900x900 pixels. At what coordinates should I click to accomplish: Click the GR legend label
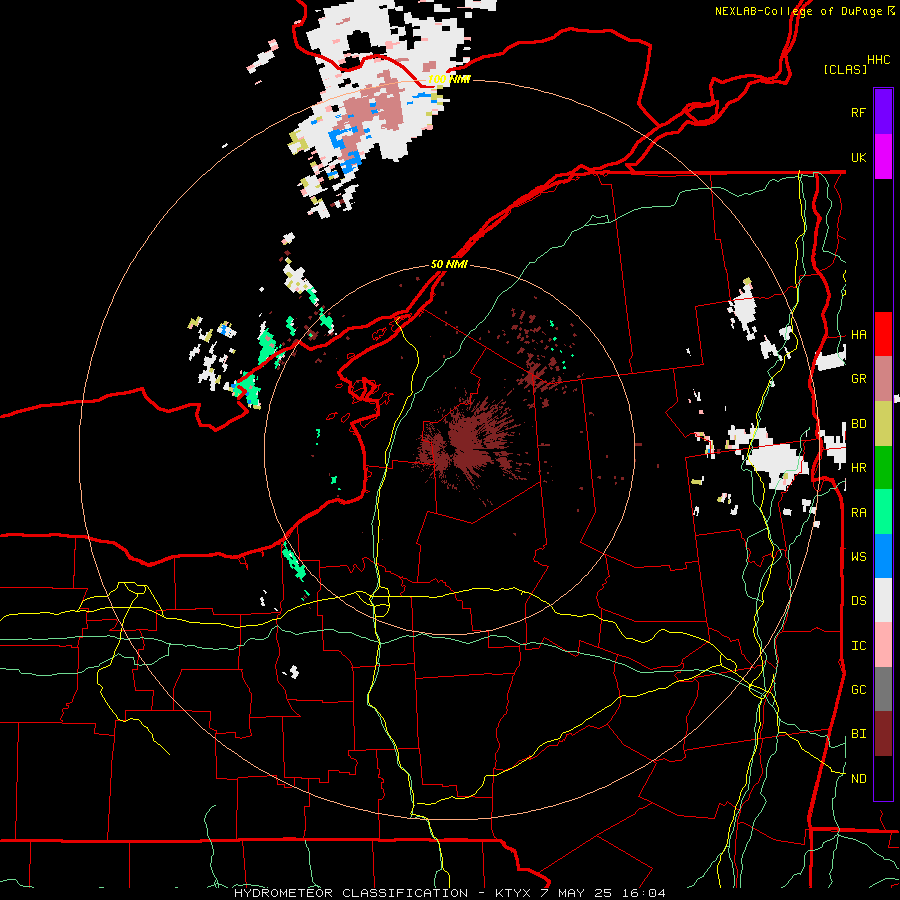click(x=858, y=379)
